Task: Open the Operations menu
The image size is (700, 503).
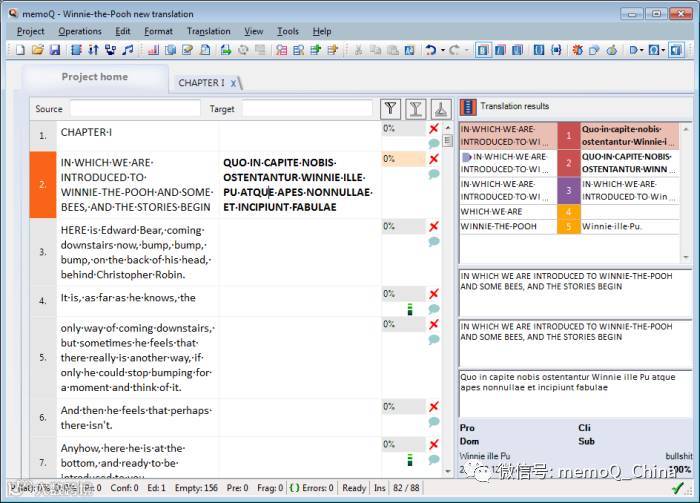Action: tap(80, 31)
